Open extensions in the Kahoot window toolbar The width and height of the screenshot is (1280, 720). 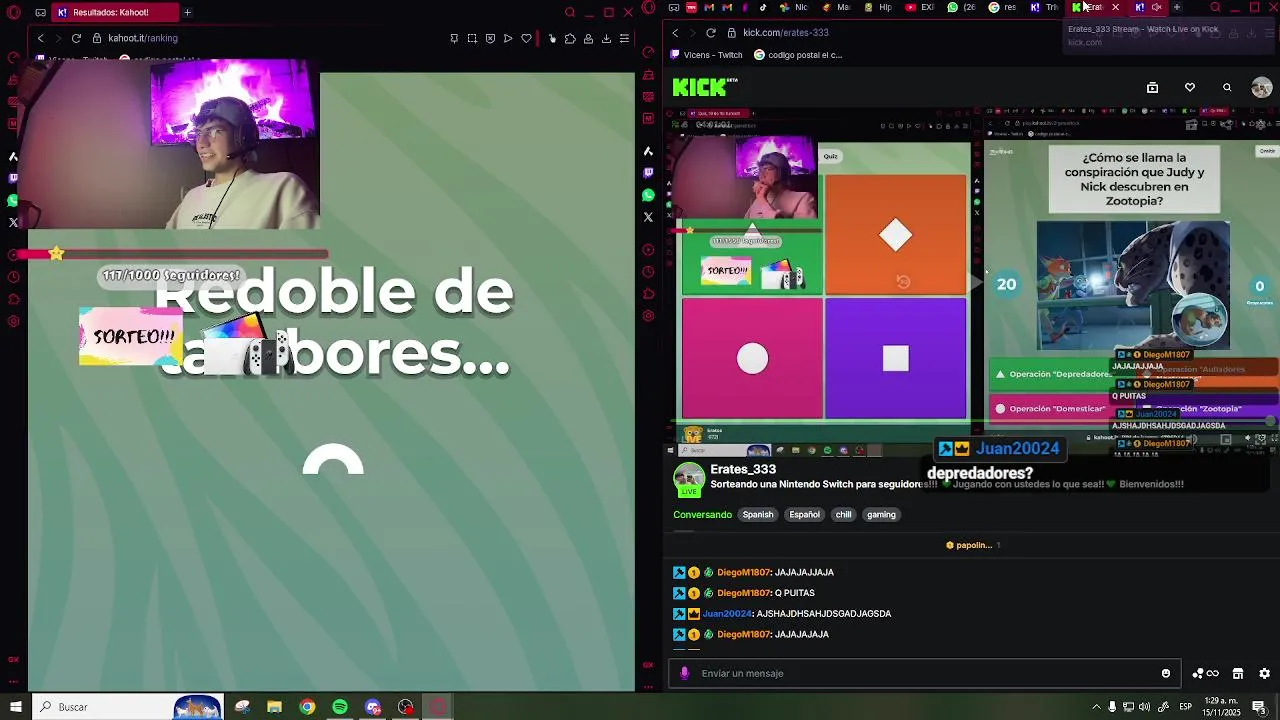coord(570,38)
